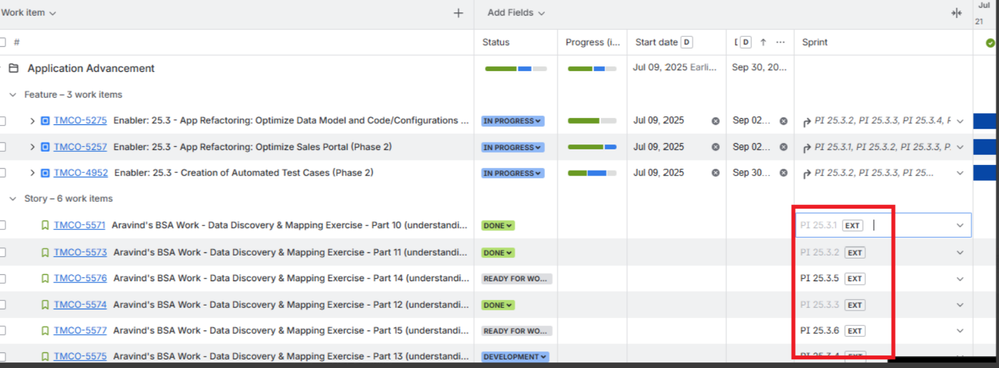This screenshot has width=999, height=368.
Task: Click the Sprint column header
Action: (x=814, y=42)
